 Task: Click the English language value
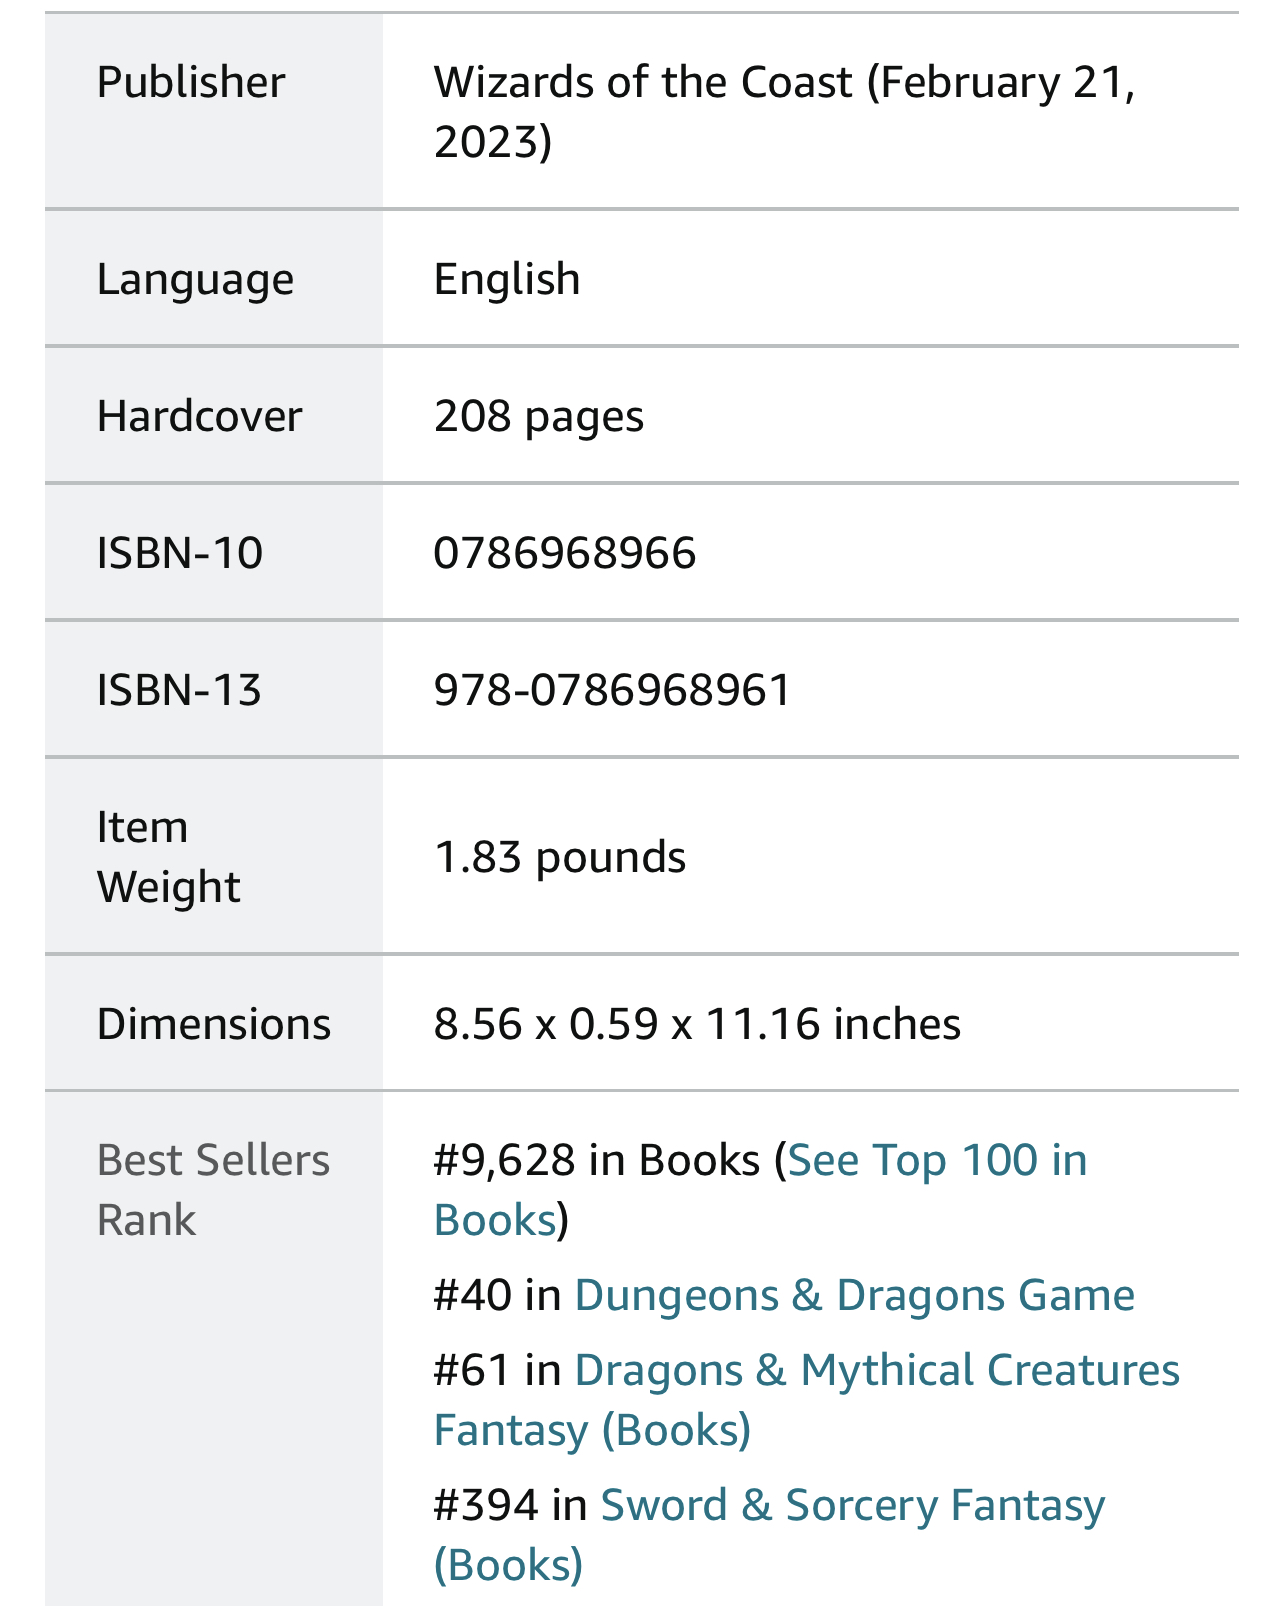point(507,279)
